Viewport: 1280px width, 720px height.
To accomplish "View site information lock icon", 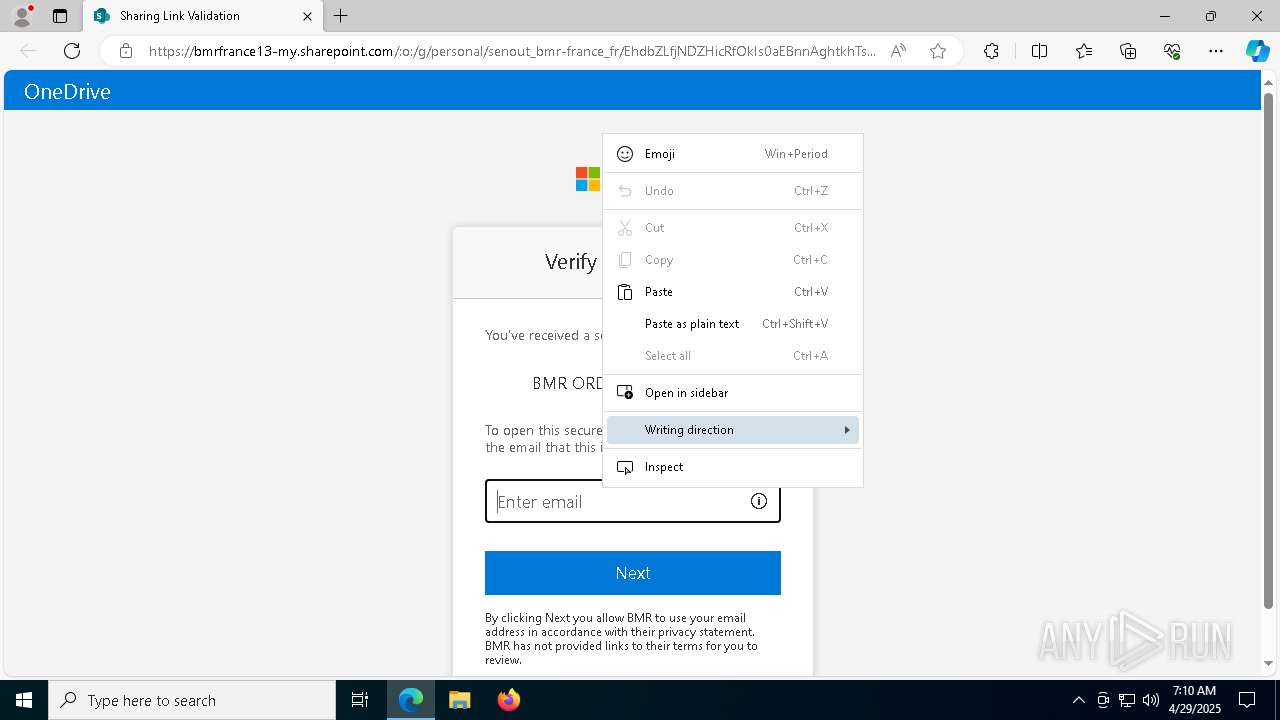I will coord(125,51).
